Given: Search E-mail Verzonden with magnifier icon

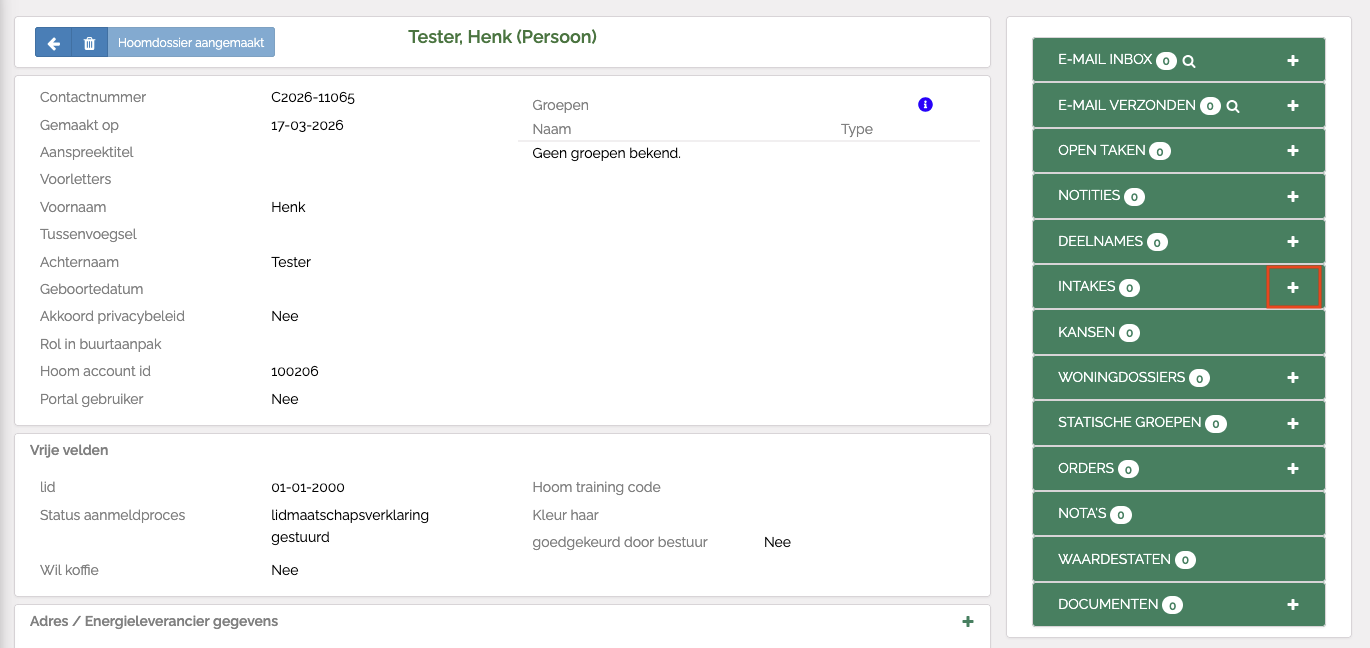Looking at the screenshot, I should (x=1233, y=106).
